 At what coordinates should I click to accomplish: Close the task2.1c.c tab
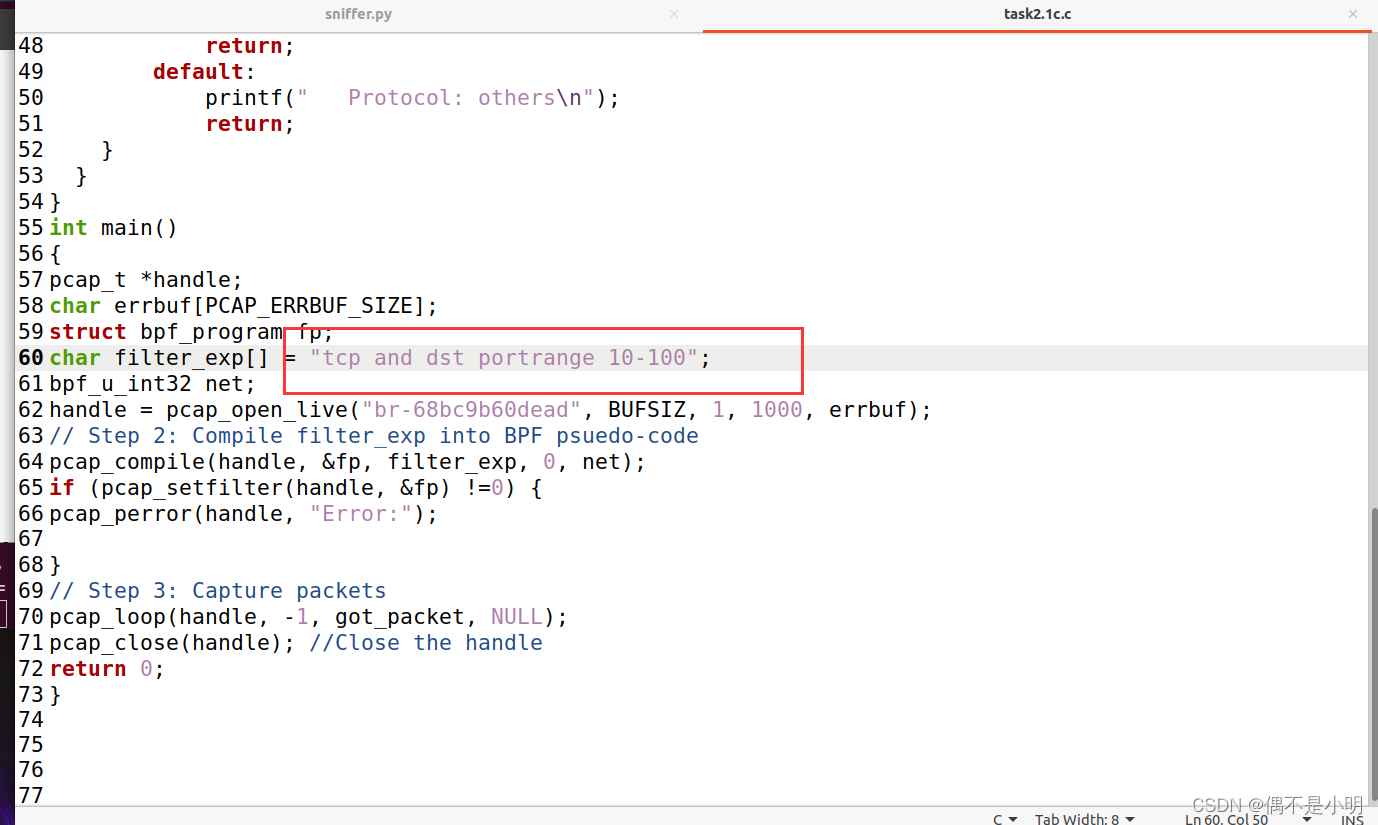(1353, 14)
